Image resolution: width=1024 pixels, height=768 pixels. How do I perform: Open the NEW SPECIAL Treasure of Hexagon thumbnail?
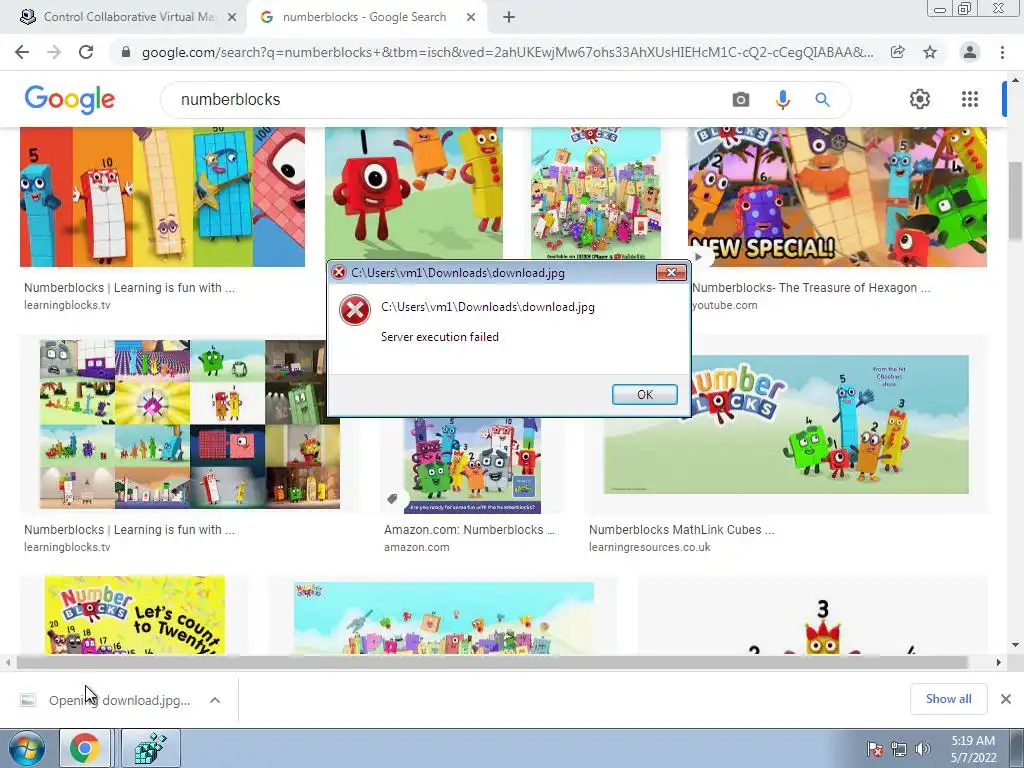point(837,197)
